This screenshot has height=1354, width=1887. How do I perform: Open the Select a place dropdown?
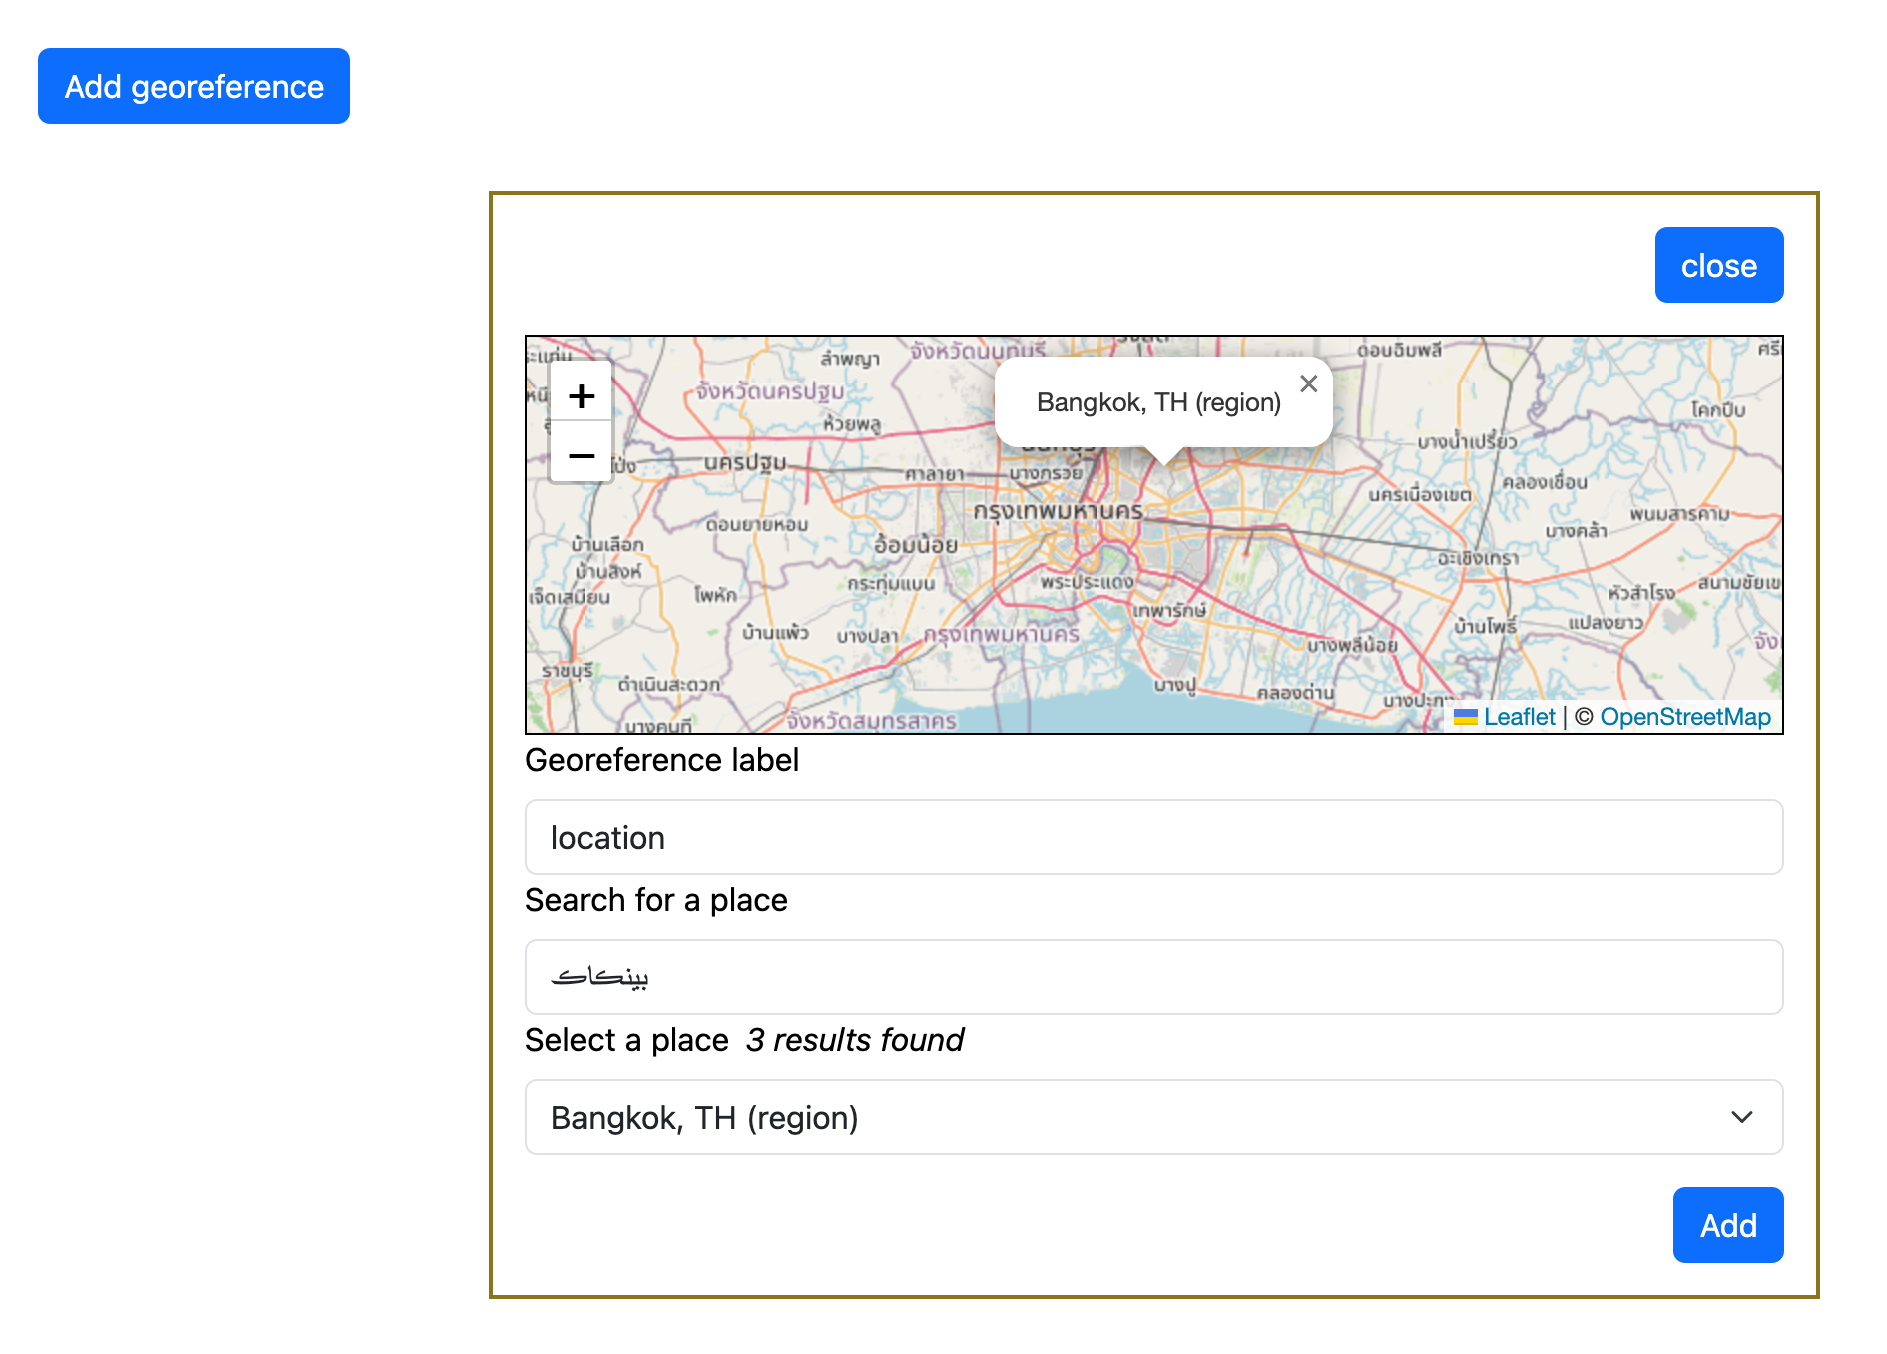tap(1154, 1117)
